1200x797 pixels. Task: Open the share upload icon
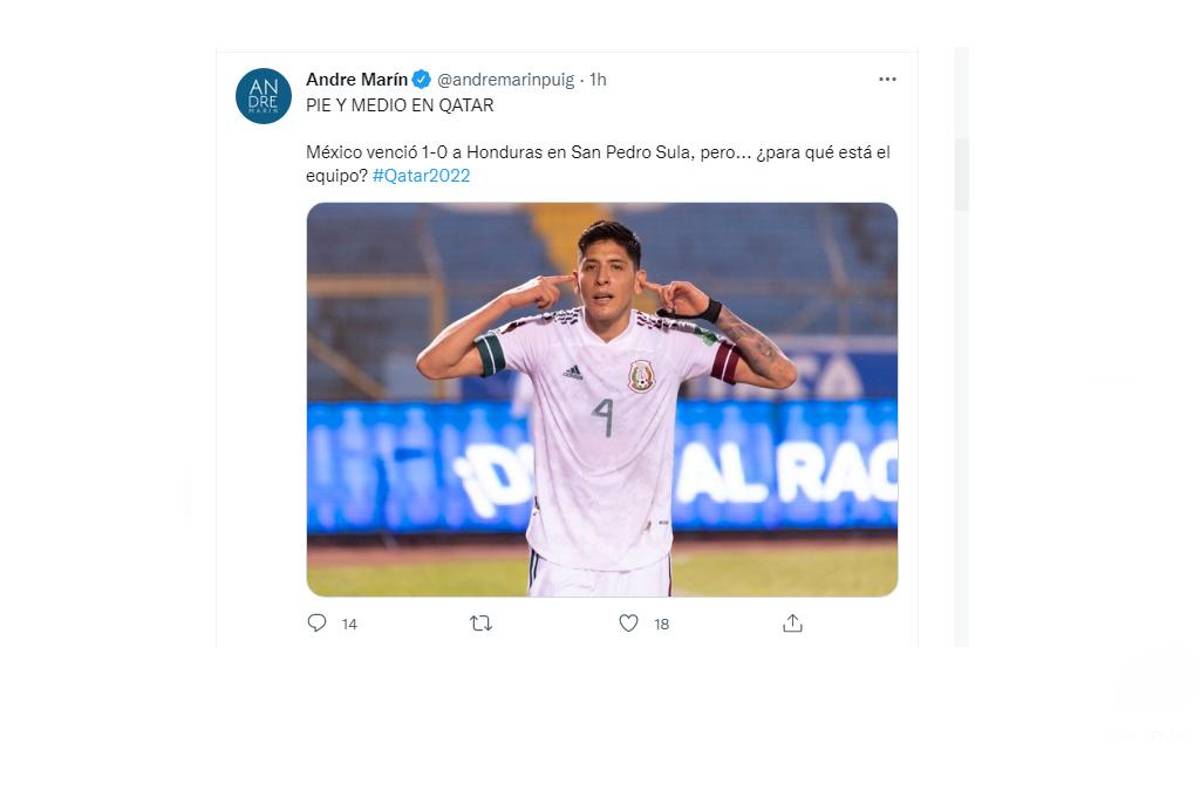point(791,623)
